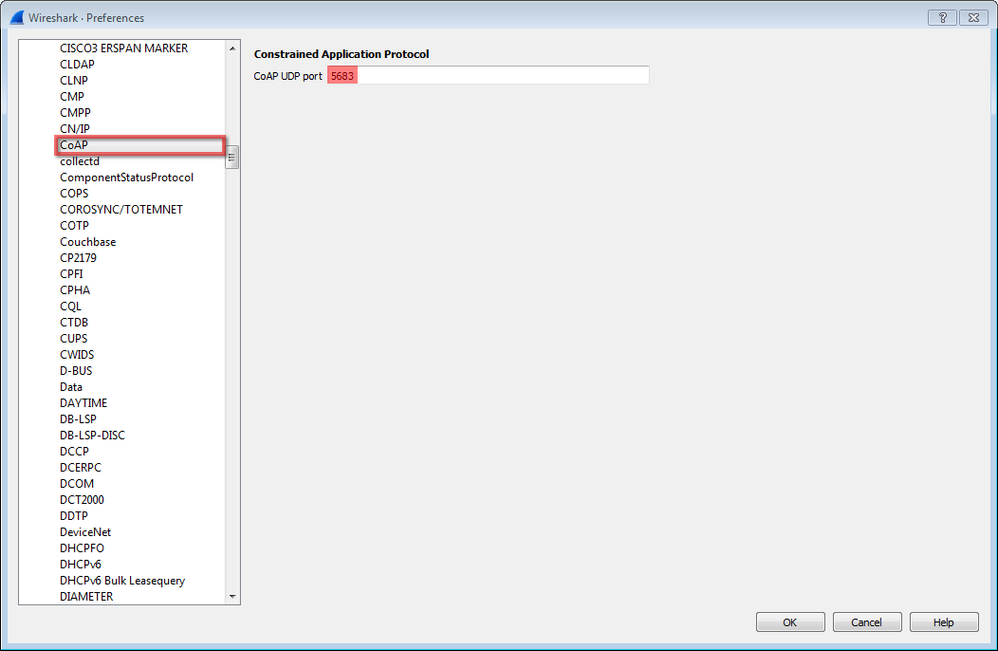Screen dimensions: 998x651
Task: Select the CTDB protocol entry
Action: pyautogui.click(x=74, y=322)
